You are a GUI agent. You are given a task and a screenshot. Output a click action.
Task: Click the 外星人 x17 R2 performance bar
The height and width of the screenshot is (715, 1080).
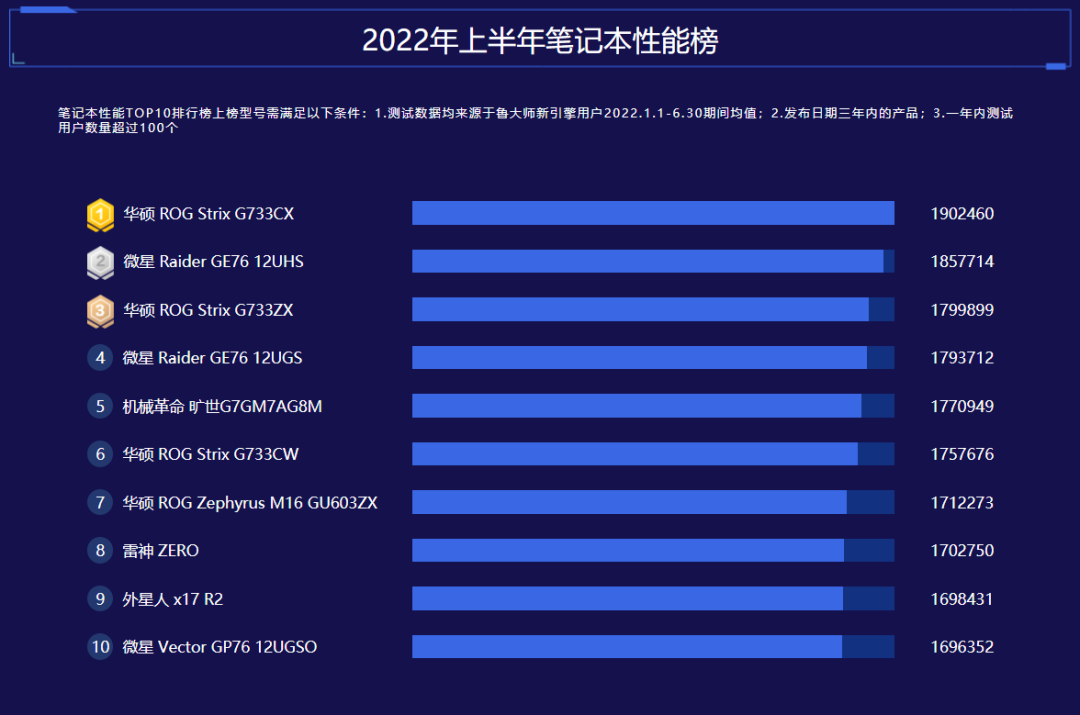653,599
